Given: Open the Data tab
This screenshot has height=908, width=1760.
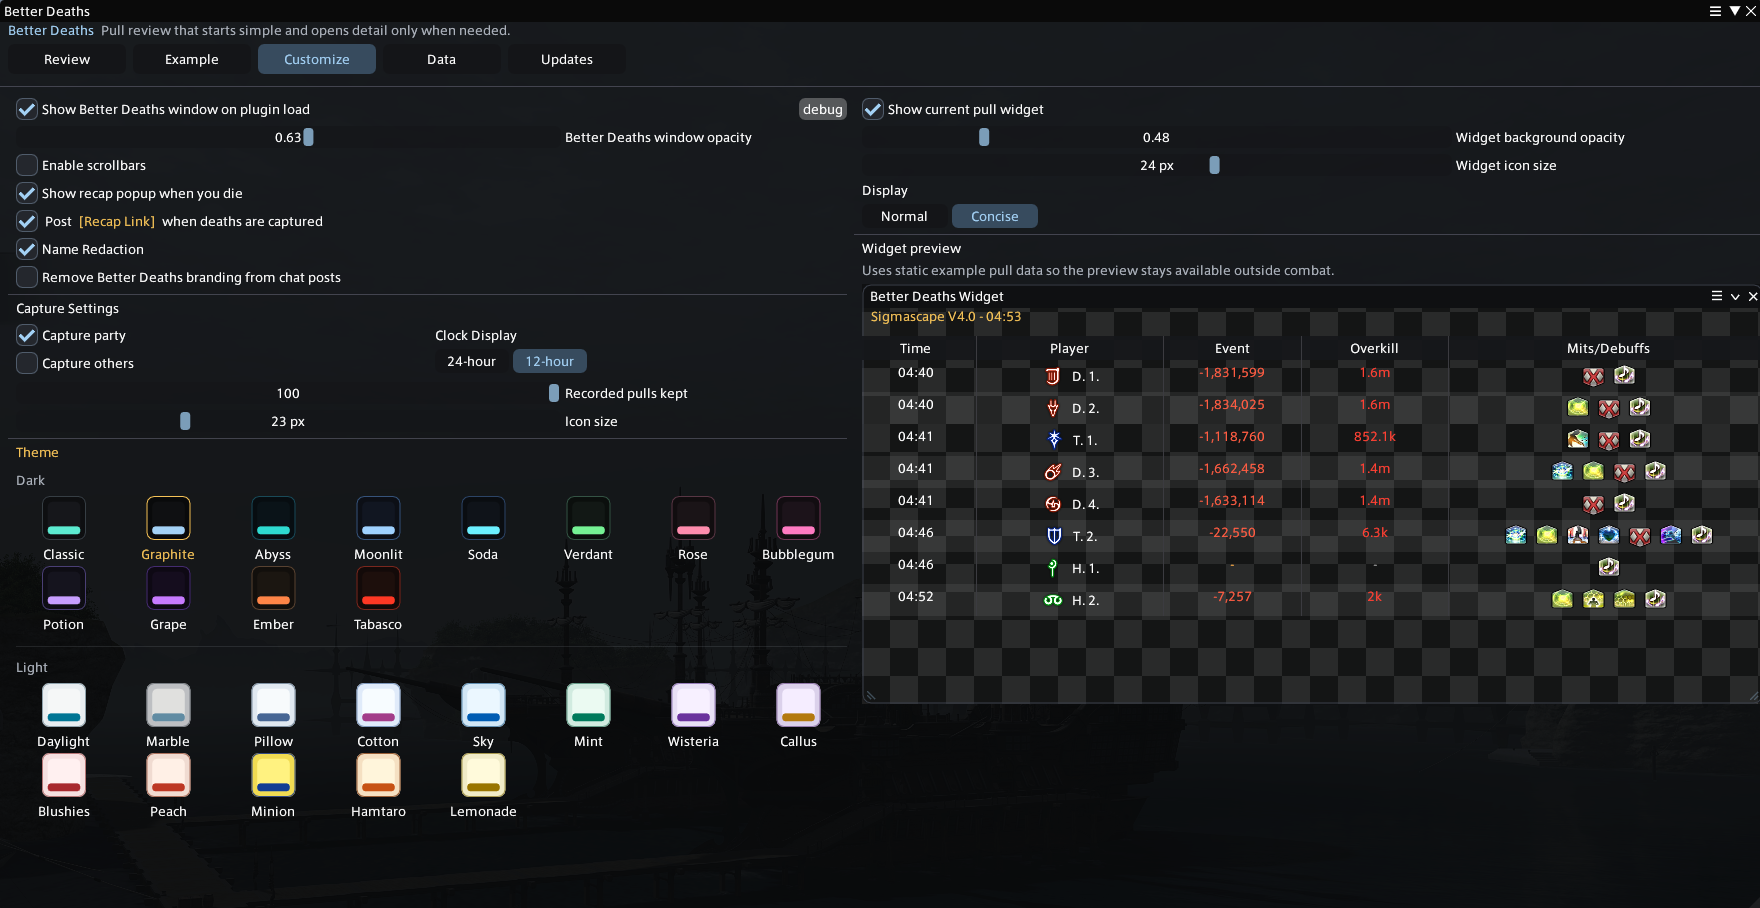Looking at the screenshot, I should point(442,59).
